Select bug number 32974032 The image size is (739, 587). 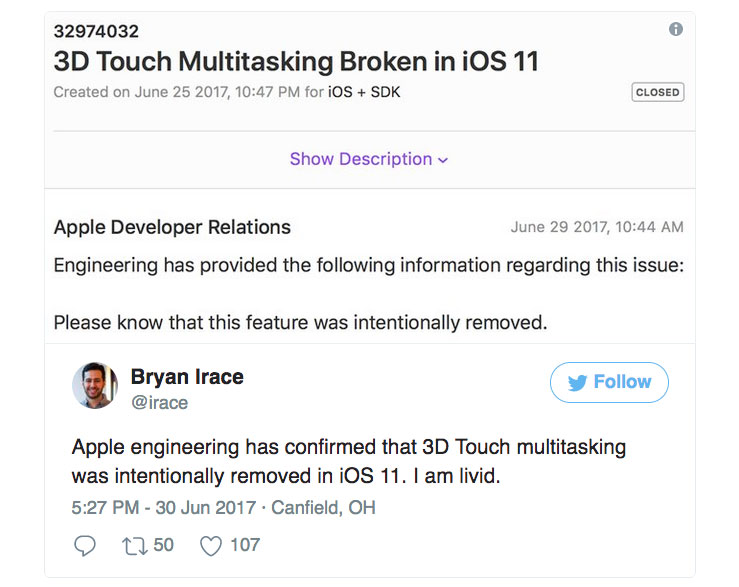tap(96, 32)
